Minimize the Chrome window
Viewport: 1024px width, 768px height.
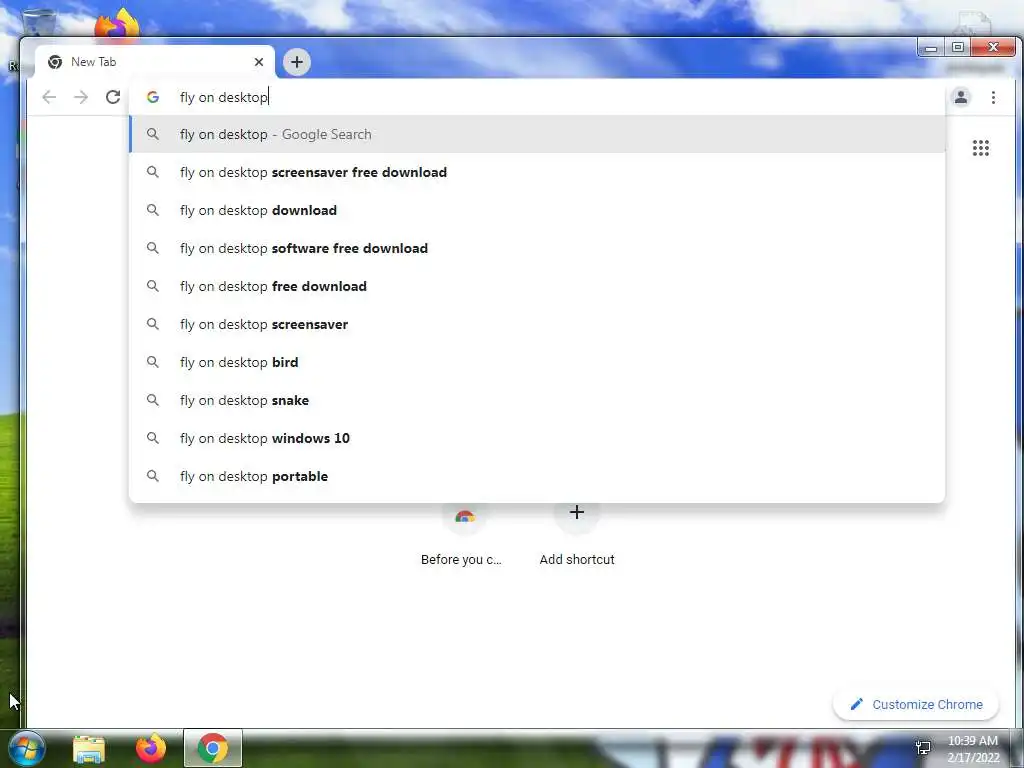coord(931,48)
